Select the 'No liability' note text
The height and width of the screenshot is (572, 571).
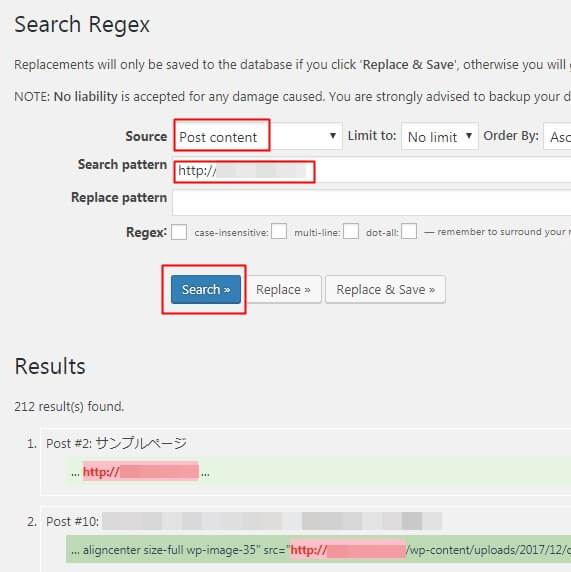click(x=86, y=97)
